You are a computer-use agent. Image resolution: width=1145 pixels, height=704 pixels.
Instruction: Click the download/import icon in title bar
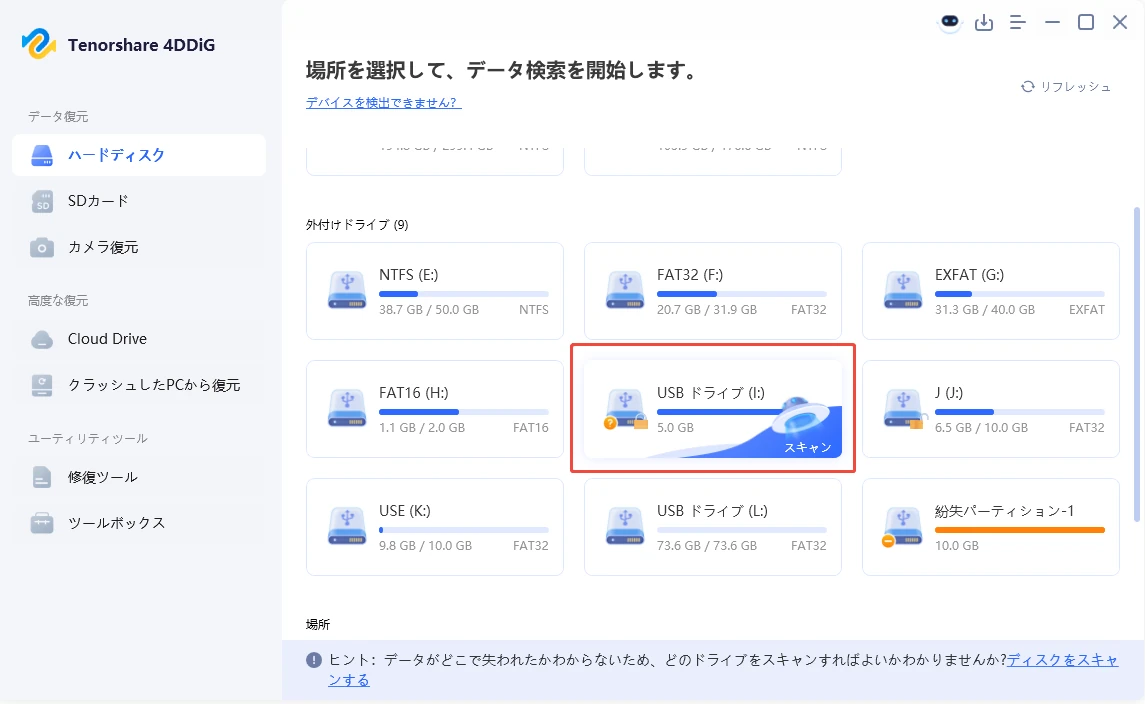[984, 23]
